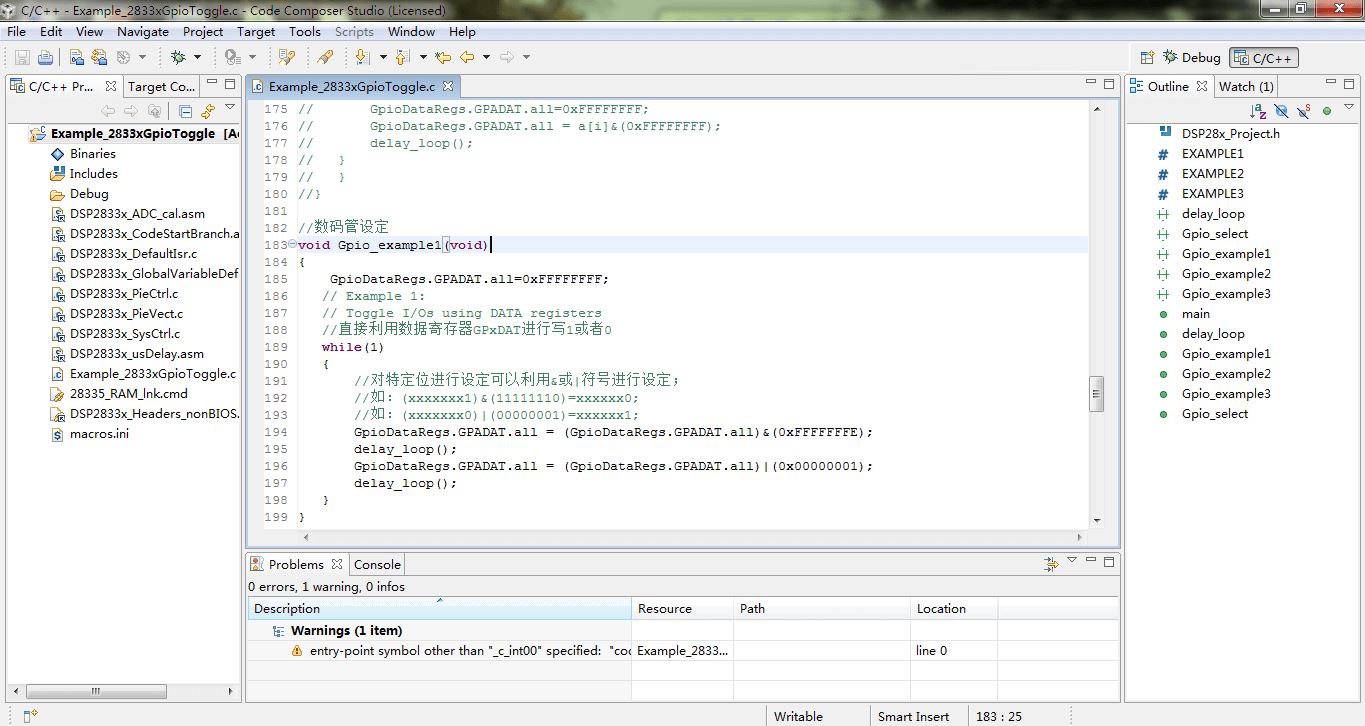
Task: Switch to the Debug perspective
Action: 1191,58
